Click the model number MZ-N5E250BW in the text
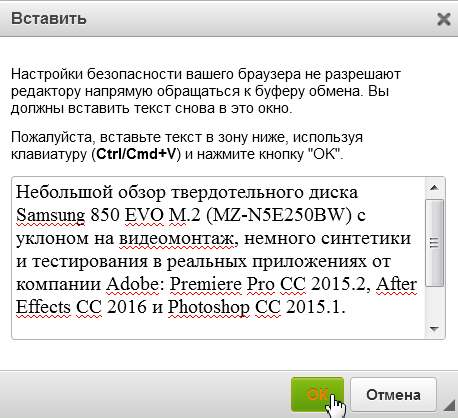This screenshot has width=458, height=418. 279,215
